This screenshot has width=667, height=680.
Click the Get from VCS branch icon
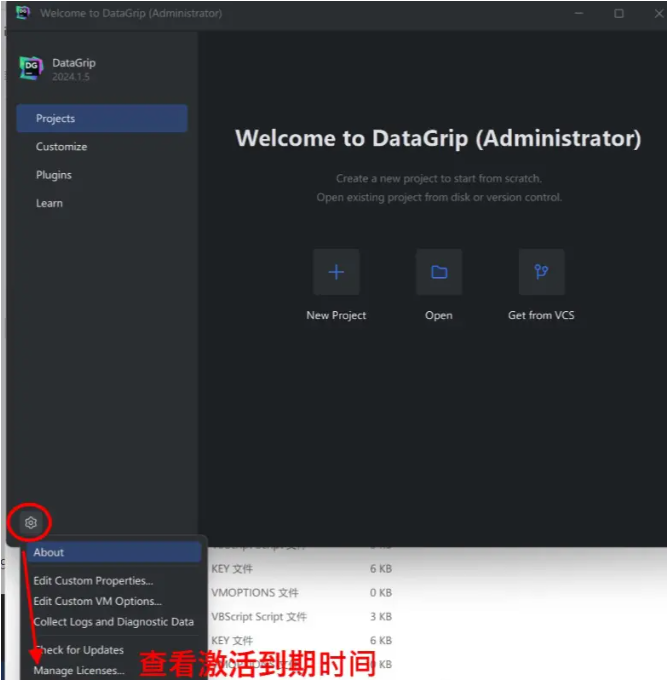pos(541,272)
